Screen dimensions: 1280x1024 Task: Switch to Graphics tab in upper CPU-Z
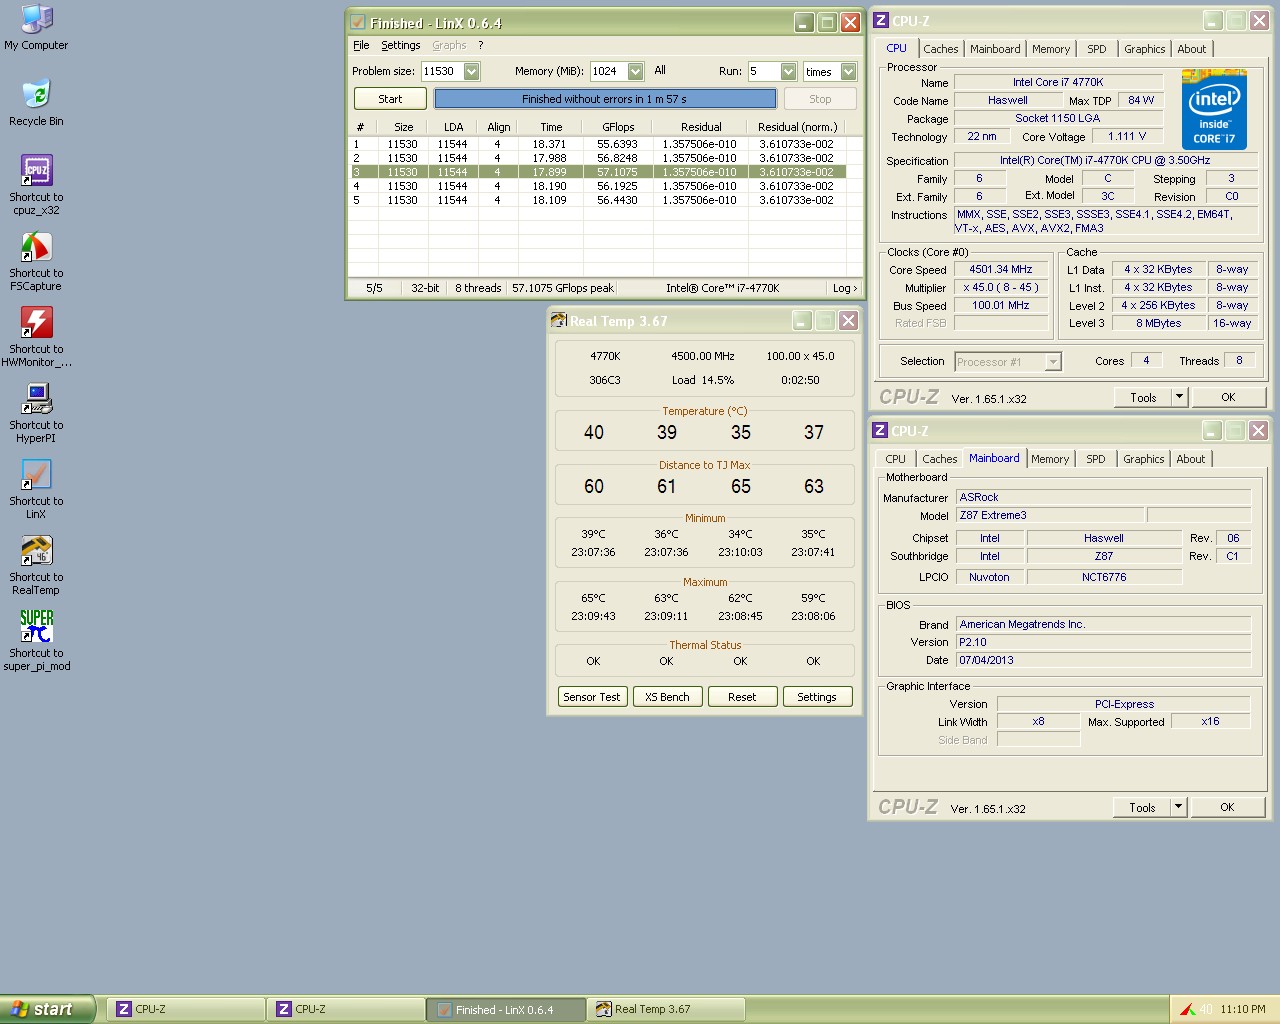(1145, 49)
